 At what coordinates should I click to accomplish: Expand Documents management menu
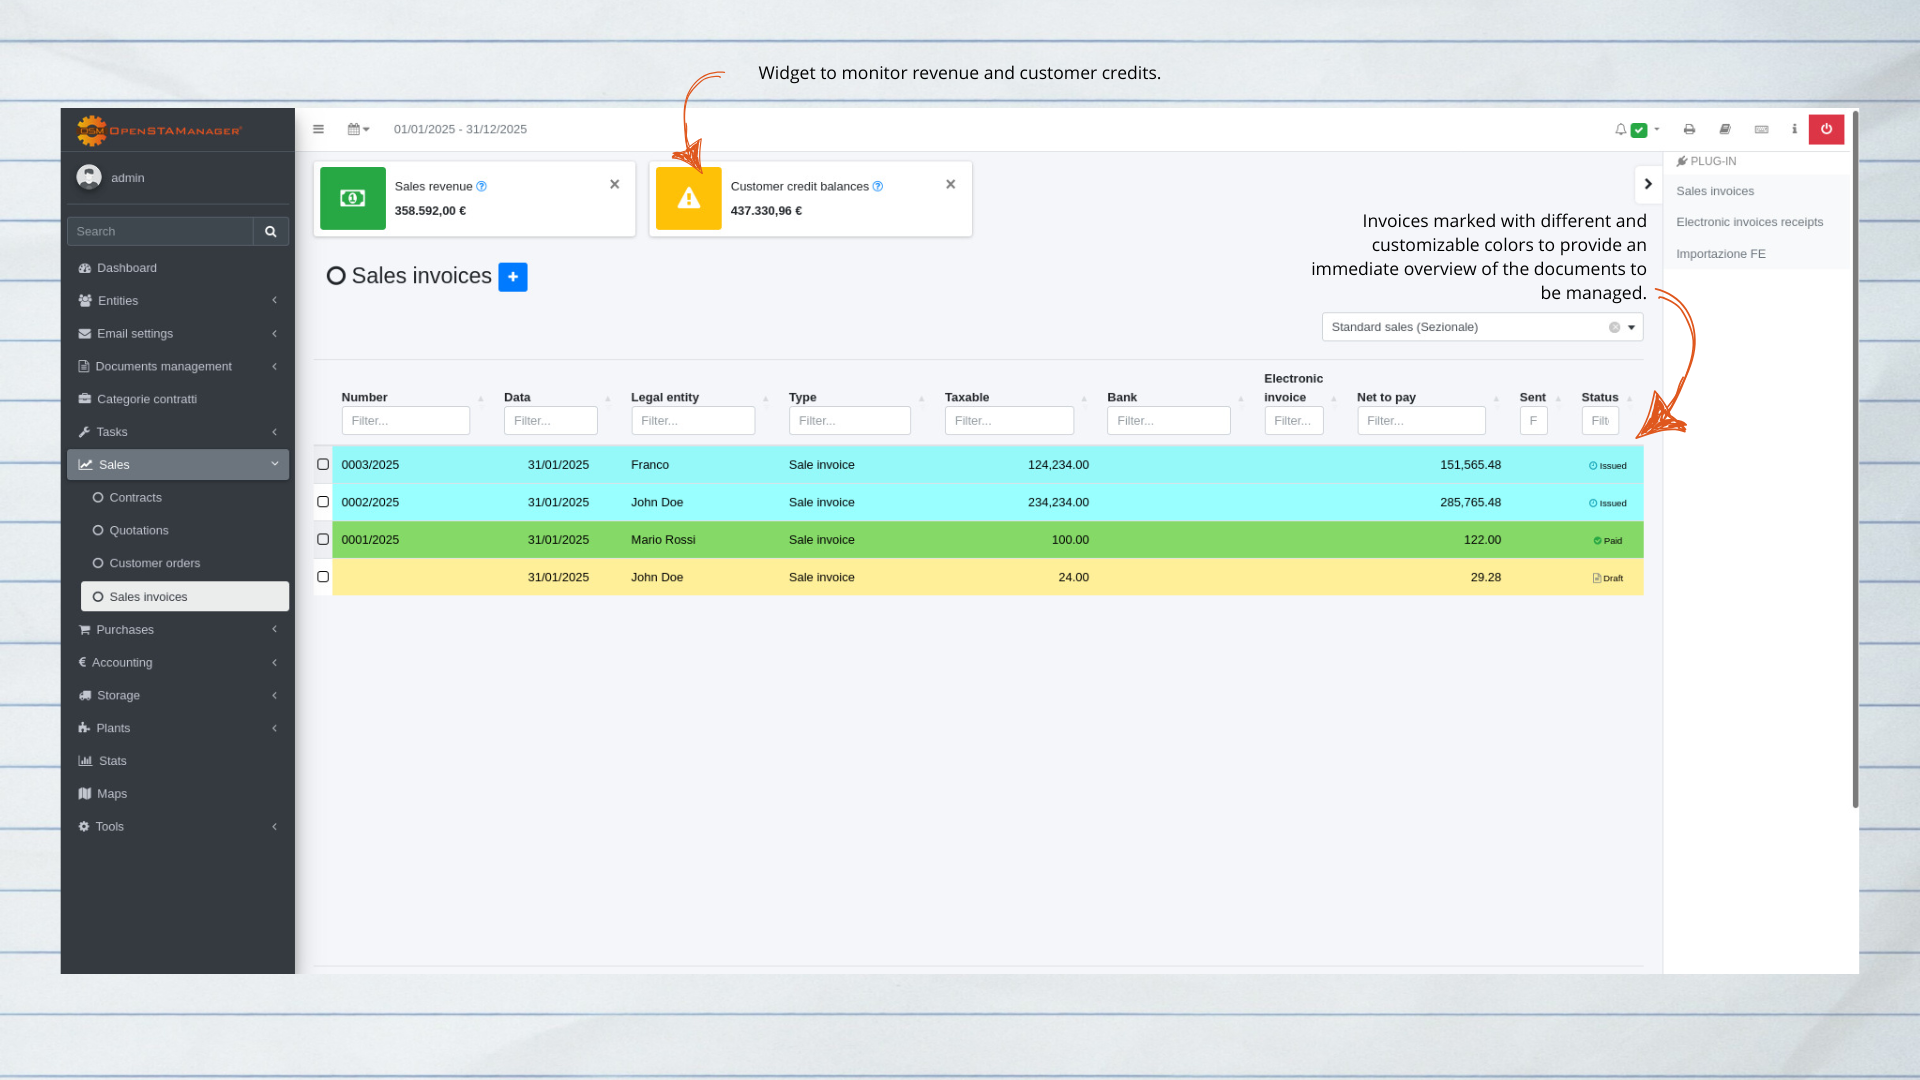(x=178, y=367)
